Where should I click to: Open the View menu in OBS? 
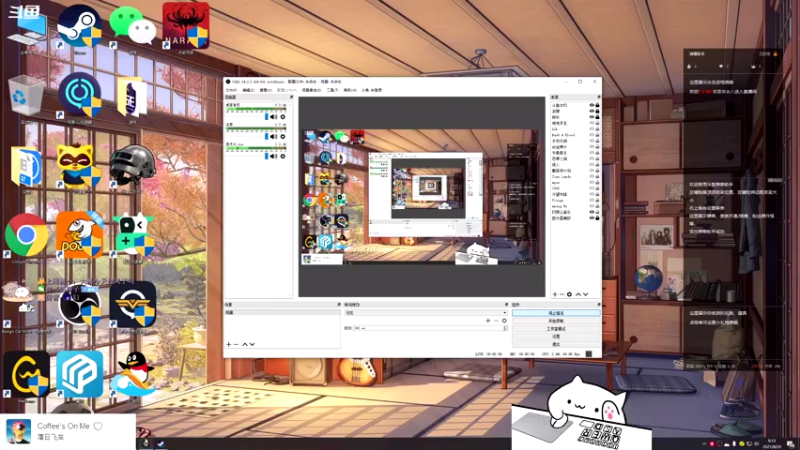pyautogui.click(x=266, y=90)
